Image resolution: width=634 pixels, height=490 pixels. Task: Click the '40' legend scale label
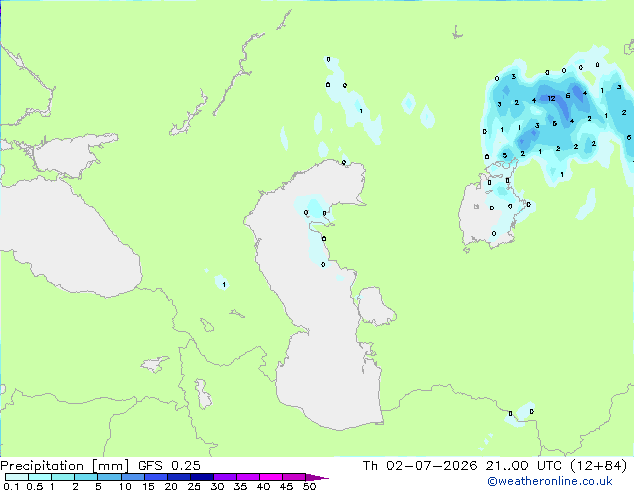tap(263, 486)
